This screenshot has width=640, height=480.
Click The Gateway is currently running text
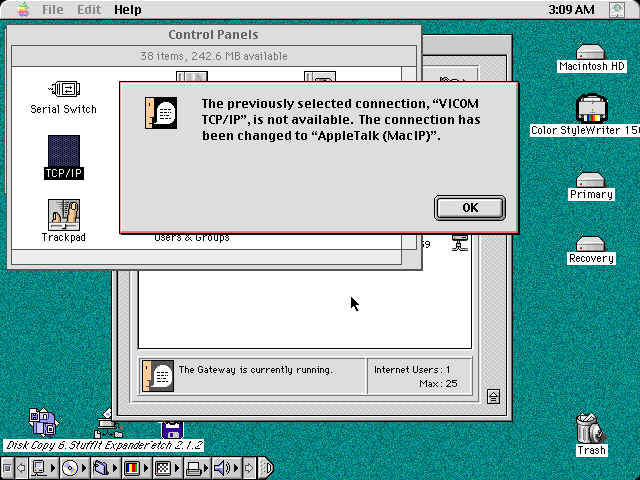tap(256, 370)
